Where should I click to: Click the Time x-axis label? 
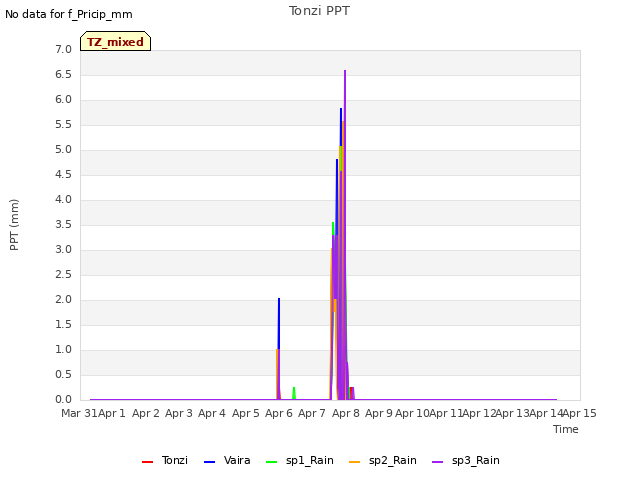(x=566, y=429)
